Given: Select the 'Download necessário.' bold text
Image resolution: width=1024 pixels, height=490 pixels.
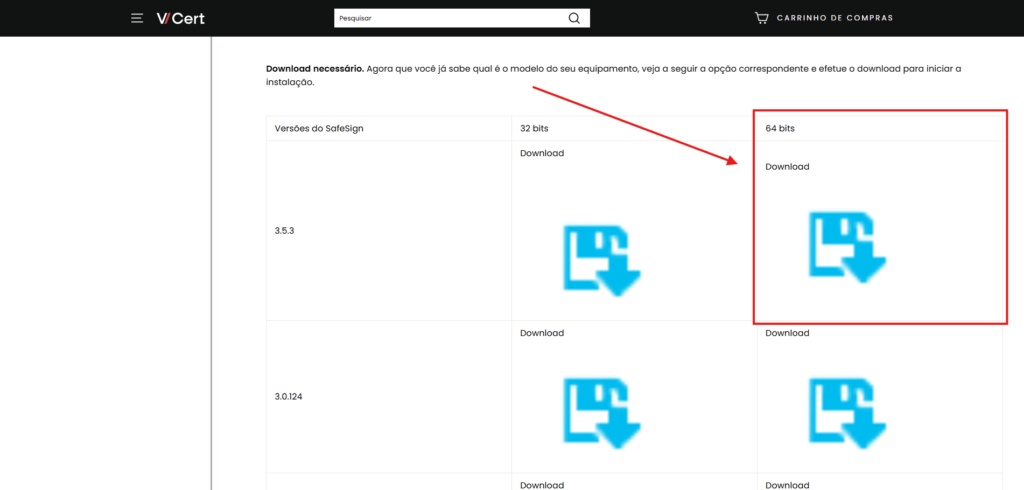Looking at the screenshot, I should 315,69.
